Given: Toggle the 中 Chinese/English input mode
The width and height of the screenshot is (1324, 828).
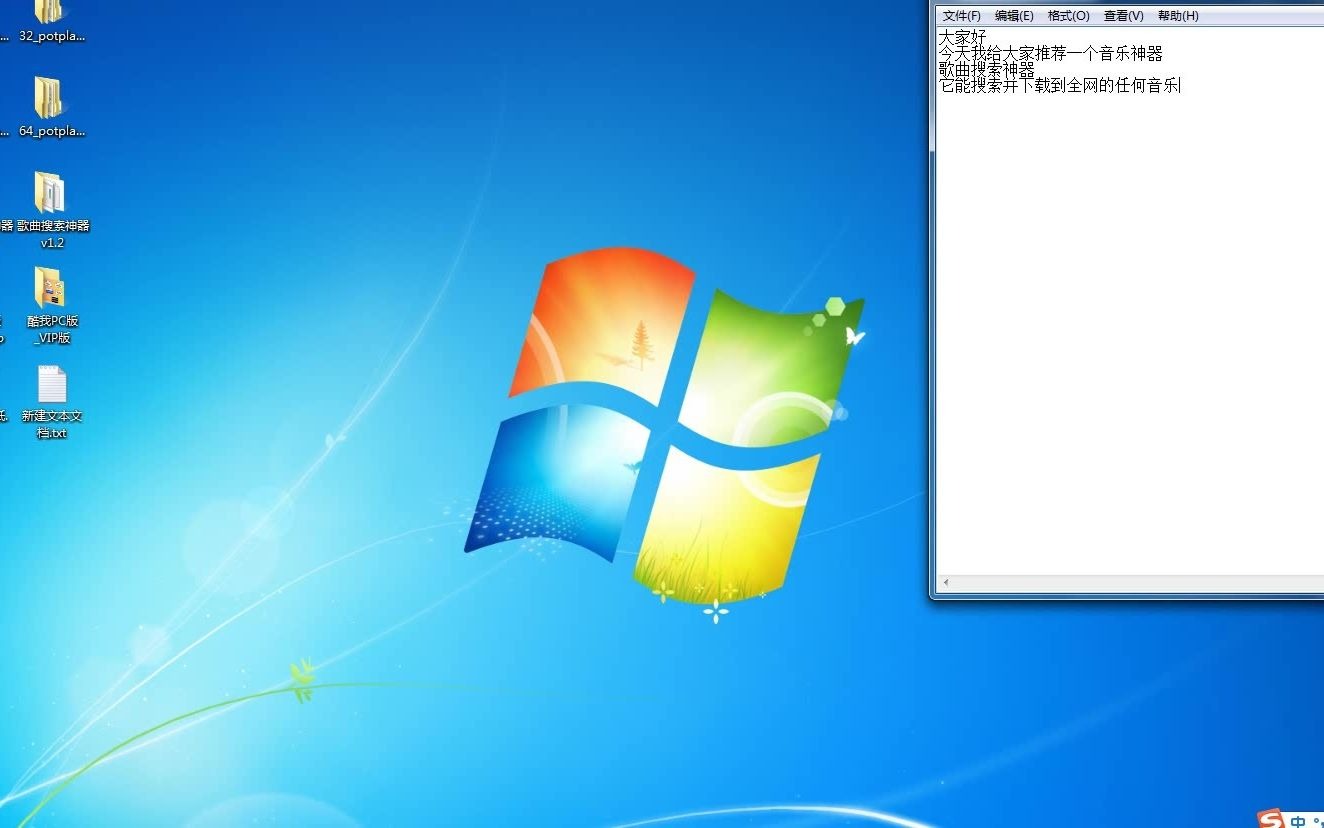Looking at the screenshot, I should [x=1298, y=821].
